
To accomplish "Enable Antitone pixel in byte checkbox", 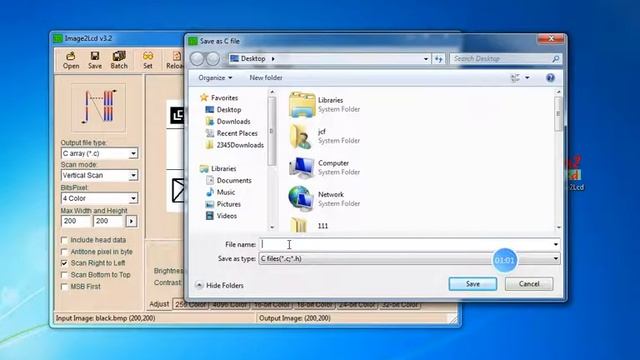I will click(x=64, y=252).
